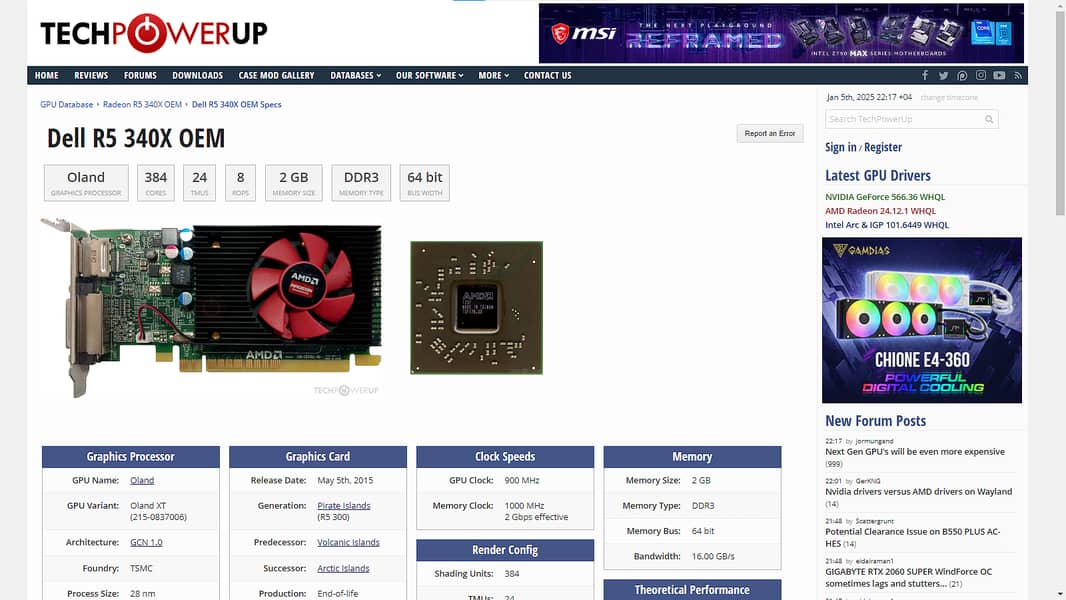The height and width of the screenshot is (600, 1066).
Task: Go to the Reviews section
Action: [x=91, y=75]
